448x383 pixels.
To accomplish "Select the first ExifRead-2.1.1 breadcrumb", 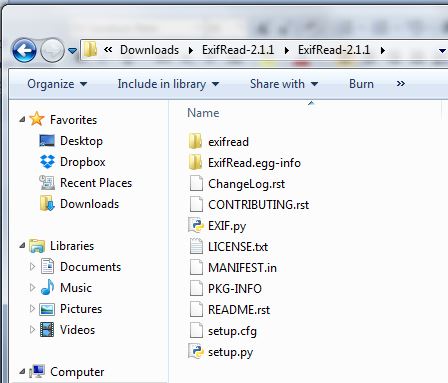I will coord(238,50).
